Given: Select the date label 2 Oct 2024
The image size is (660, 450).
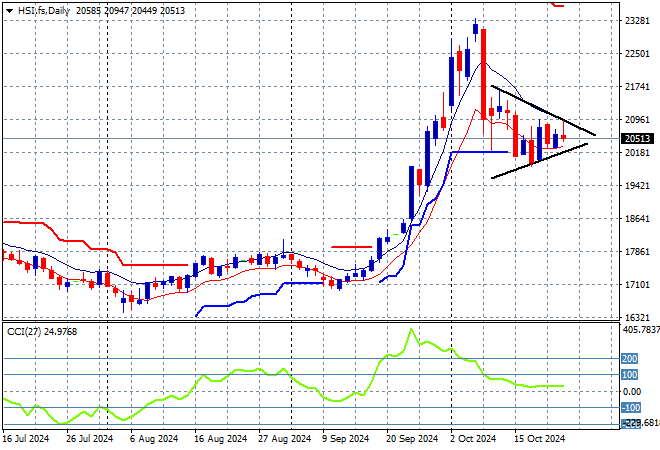Looking at the screenshot, I should [474, 439].
